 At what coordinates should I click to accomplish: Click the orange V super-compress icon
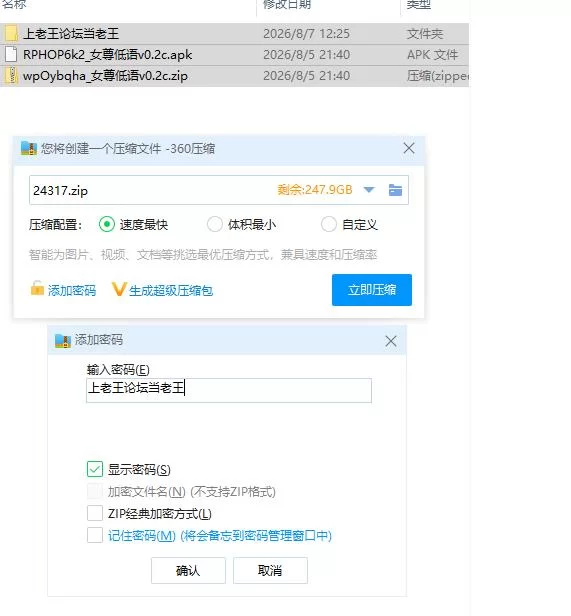[119, 289]
